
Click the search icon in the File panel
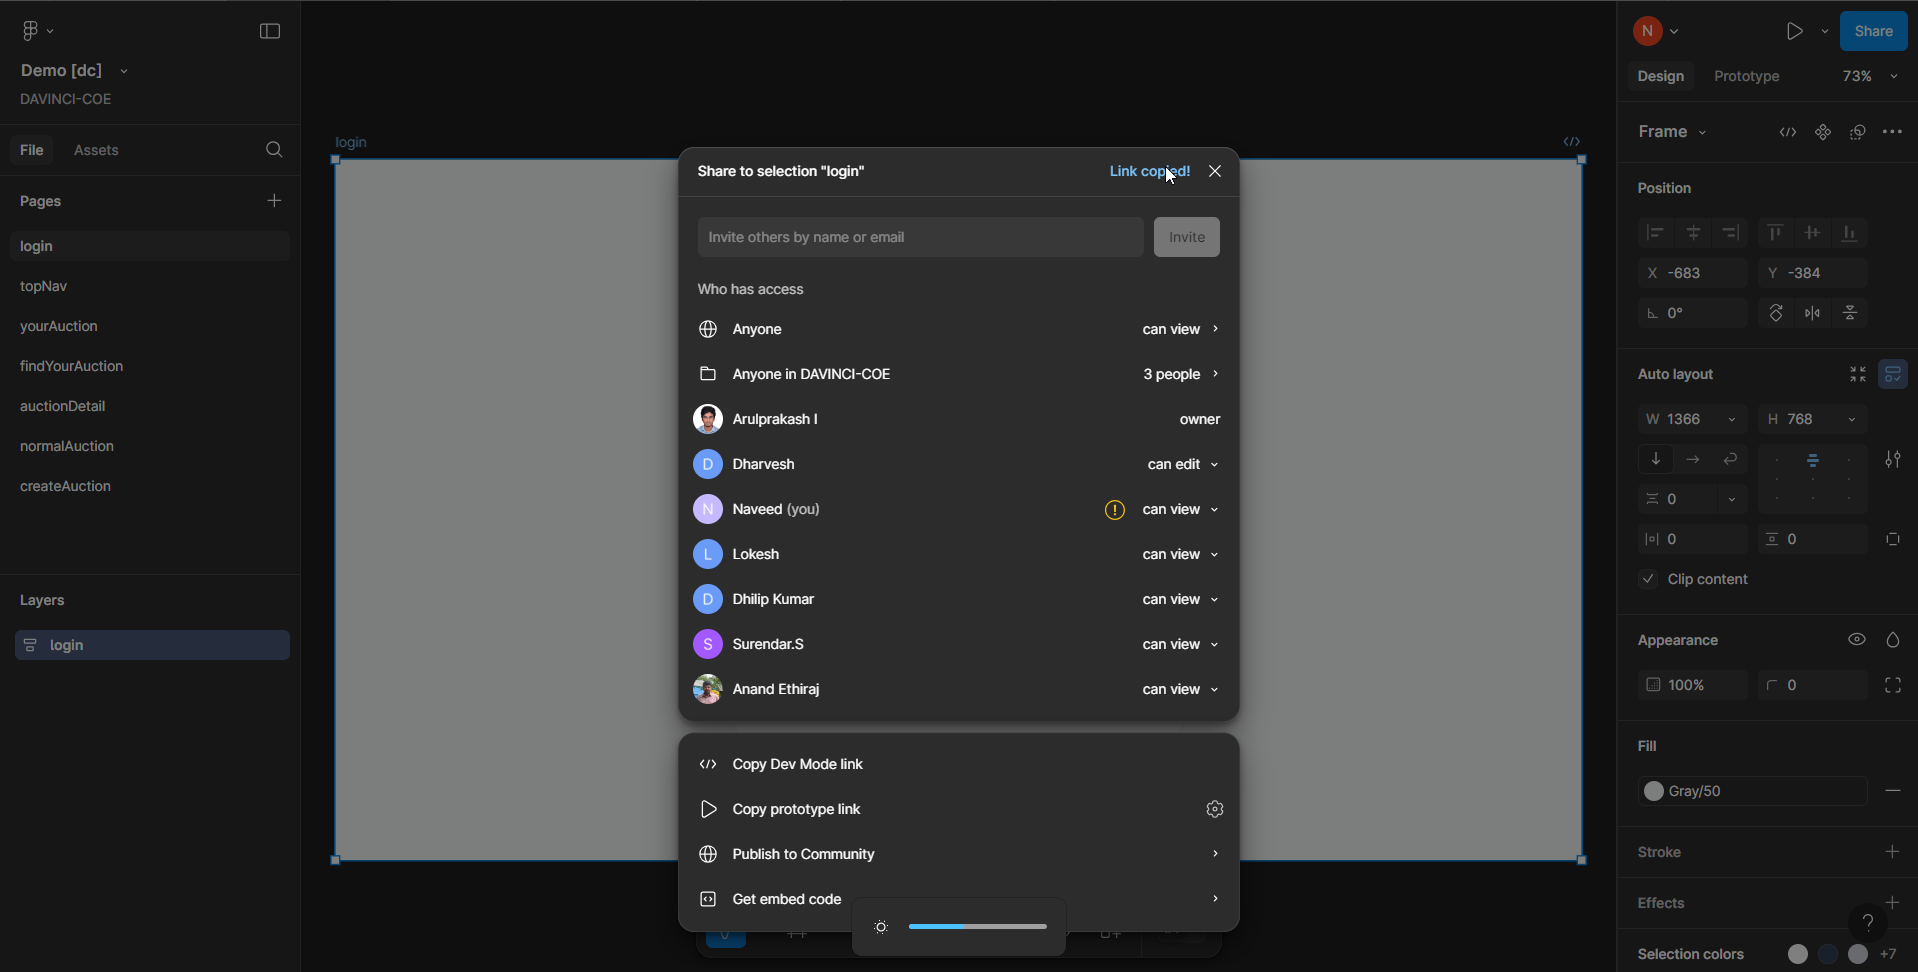(x=273, y=150)
